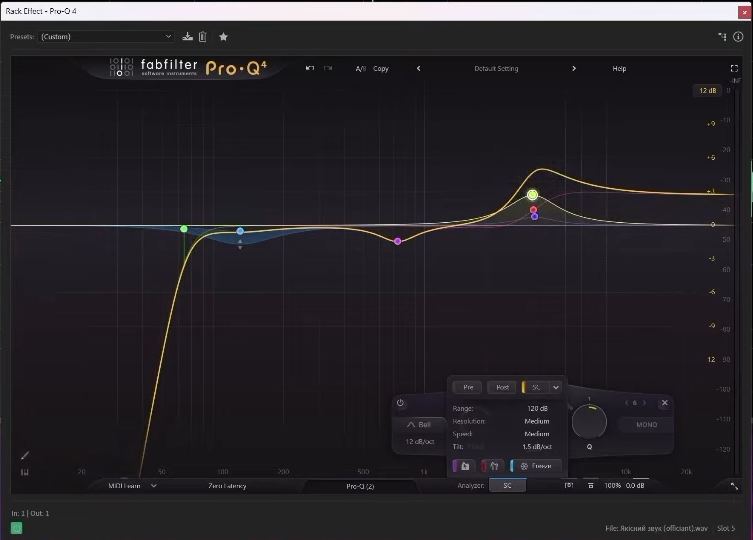This screenshot has height=540, width=753.
Task: Toggle the bypass icon in bottom bar
Action: 569,485
